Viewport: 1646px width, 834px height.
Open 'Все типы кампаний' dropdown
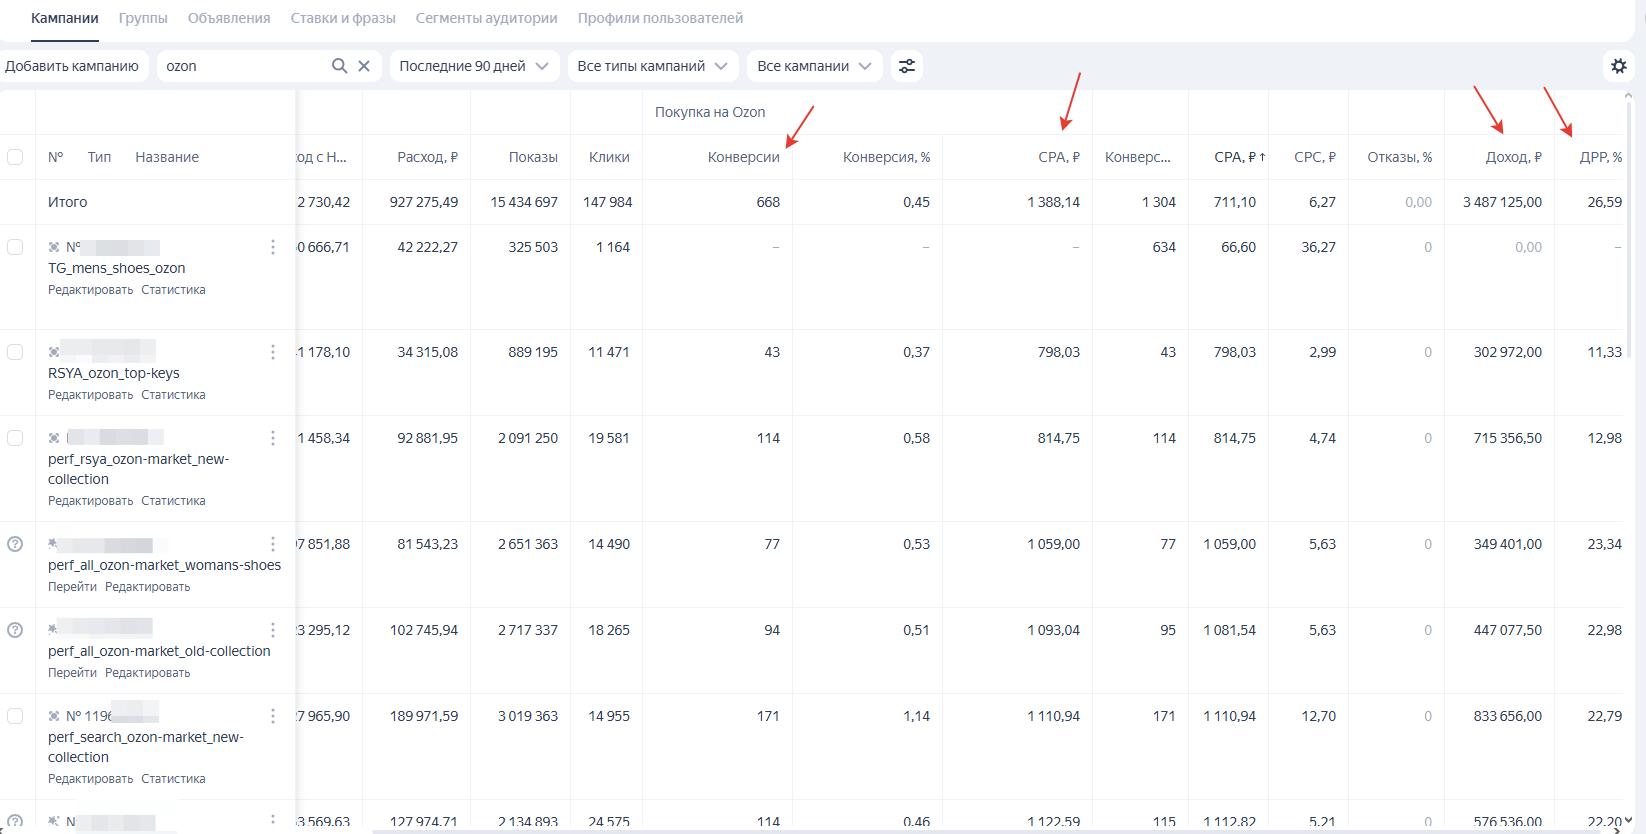[x=652, y=66]
